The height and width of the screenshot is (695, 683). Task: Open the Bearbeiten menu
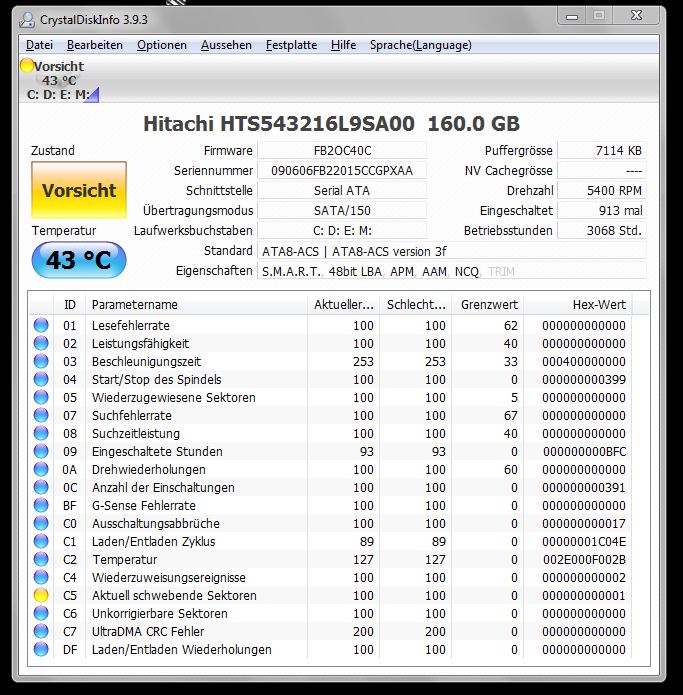[x=95, y=45]
